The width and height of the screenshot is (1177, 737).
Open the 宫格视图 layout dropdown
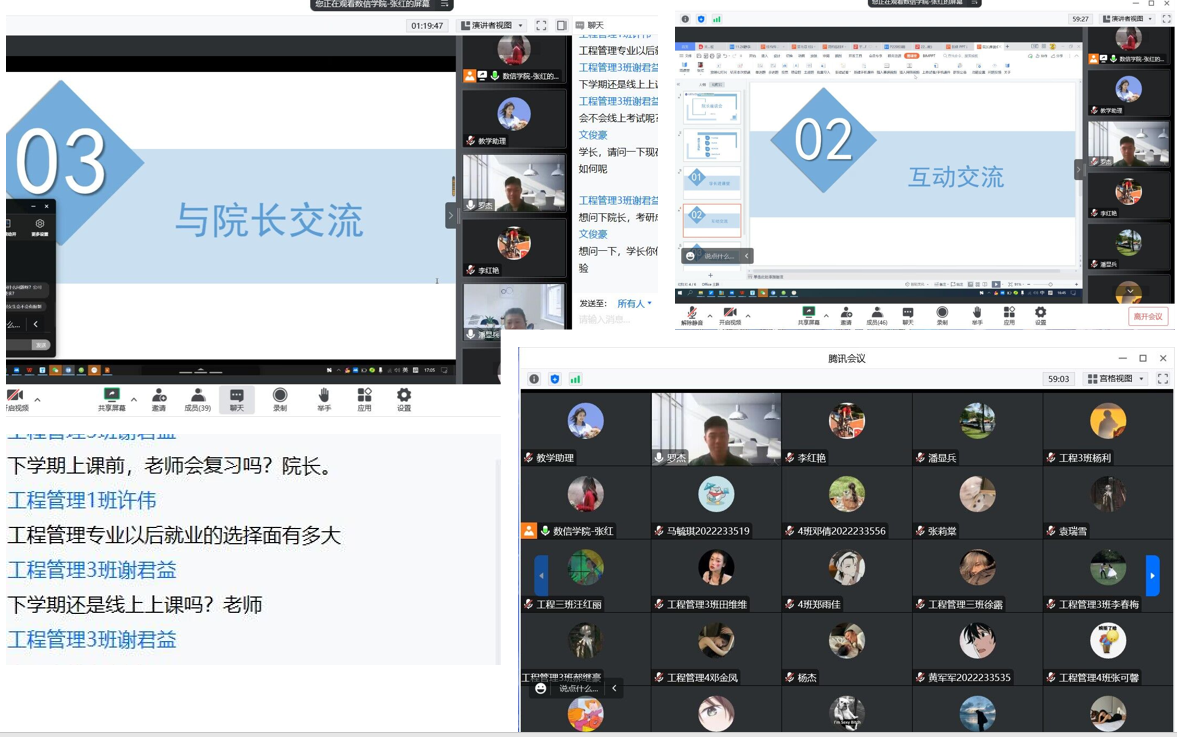coord(1116,379)
